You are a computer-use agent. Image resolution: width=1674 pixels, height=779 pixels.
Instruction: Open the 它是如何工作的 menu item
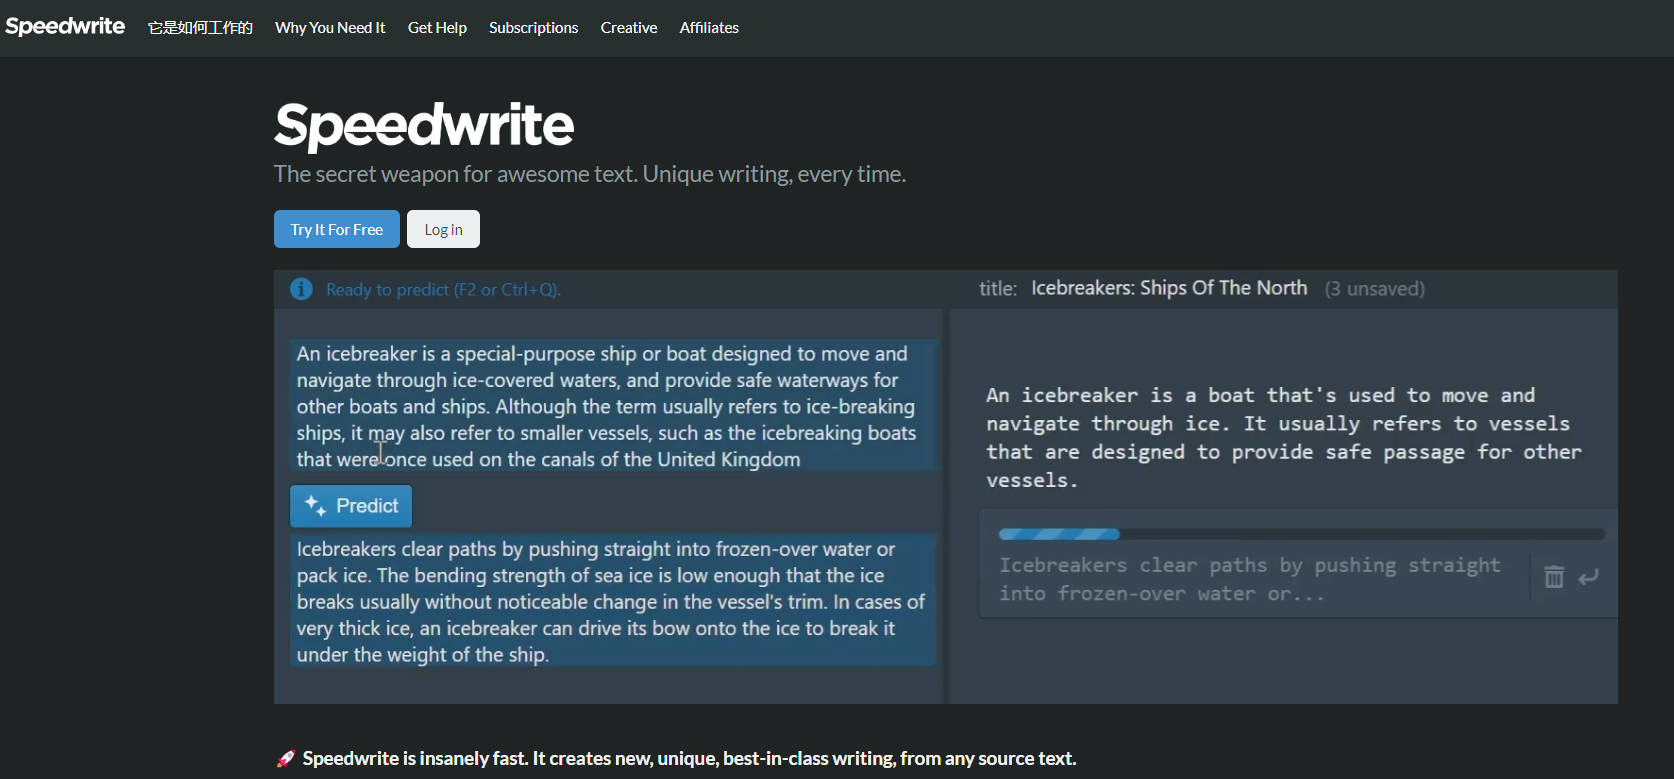pos(200,28)
